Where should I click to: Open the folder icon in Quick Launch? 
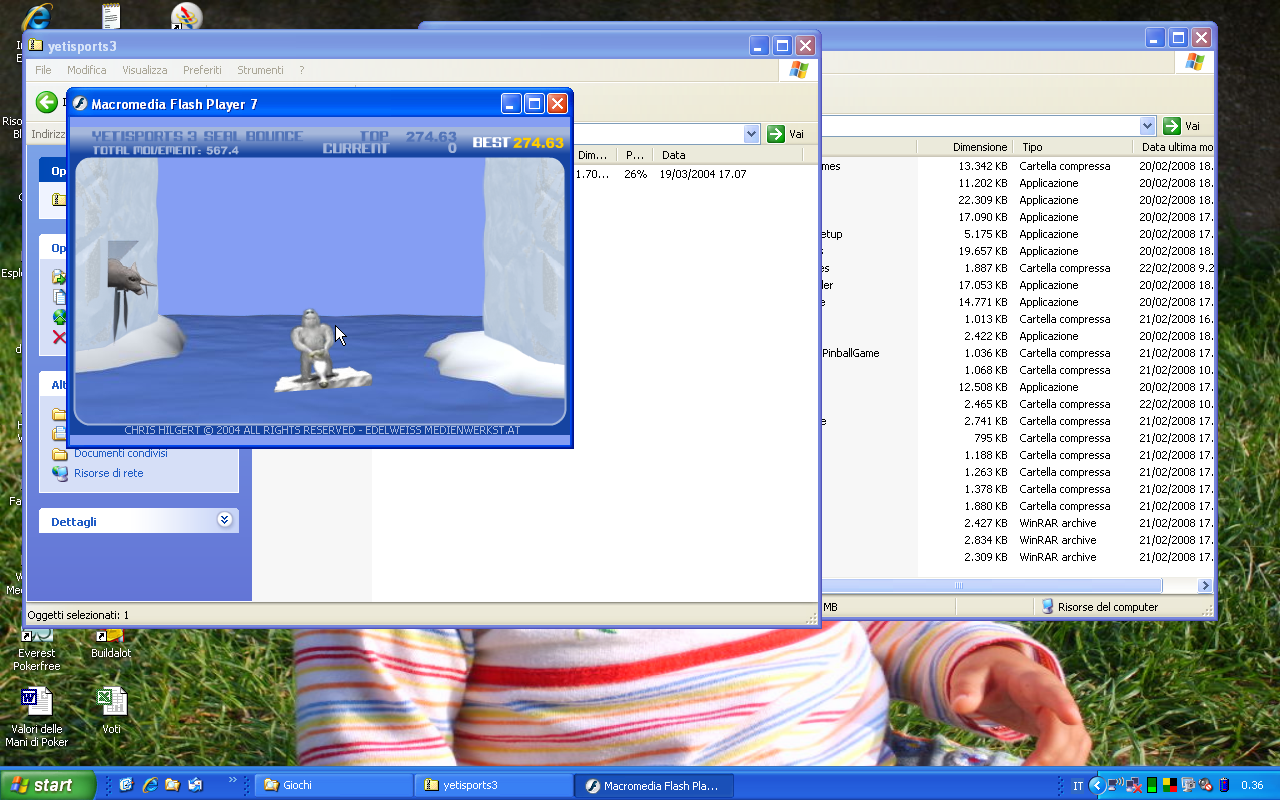click(172, 785)
